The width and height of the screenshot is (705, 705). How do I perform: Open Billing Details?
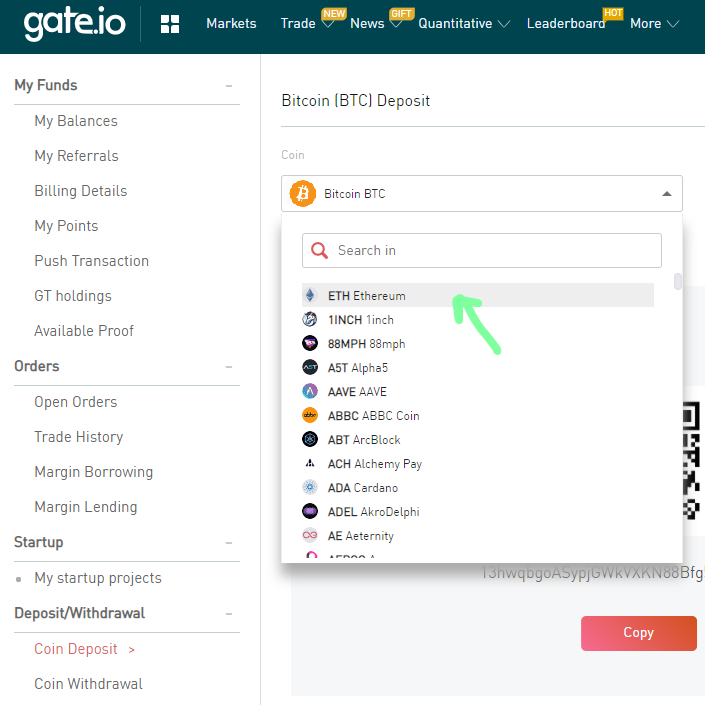click(x=81, y=191)
